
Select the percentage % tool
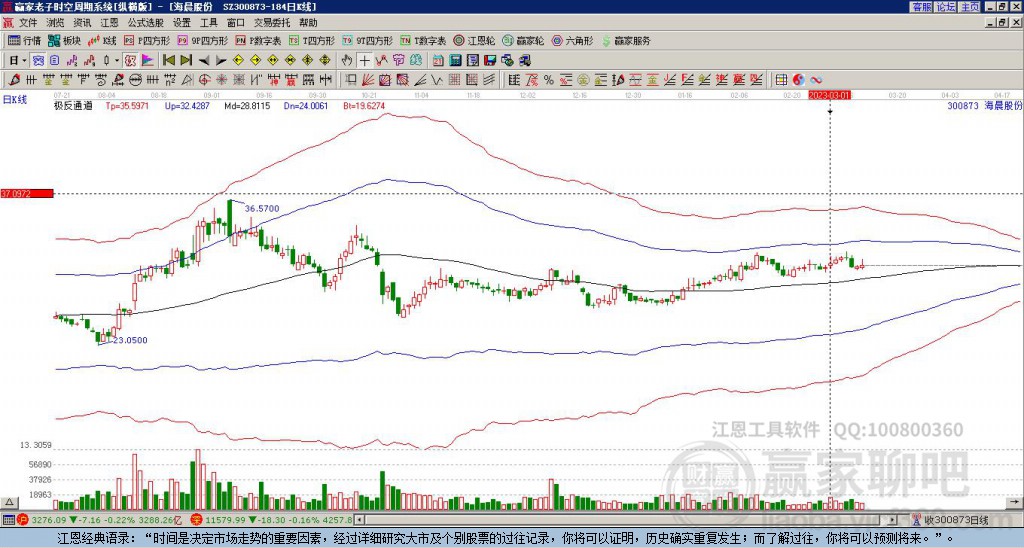[x=549, y=80]
